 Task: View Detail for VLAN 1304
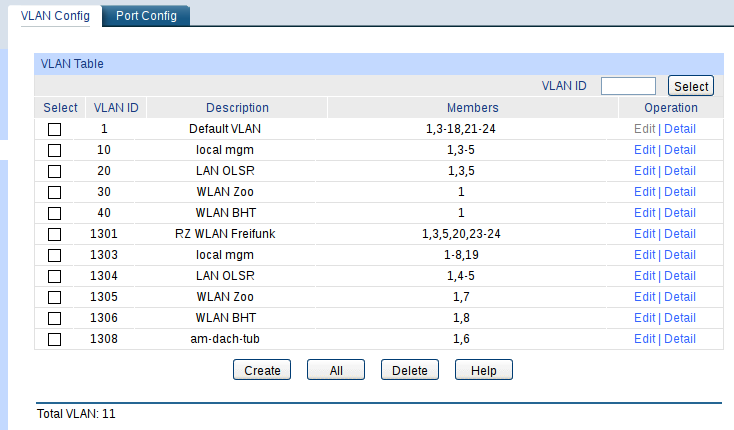tap(680, 276)
